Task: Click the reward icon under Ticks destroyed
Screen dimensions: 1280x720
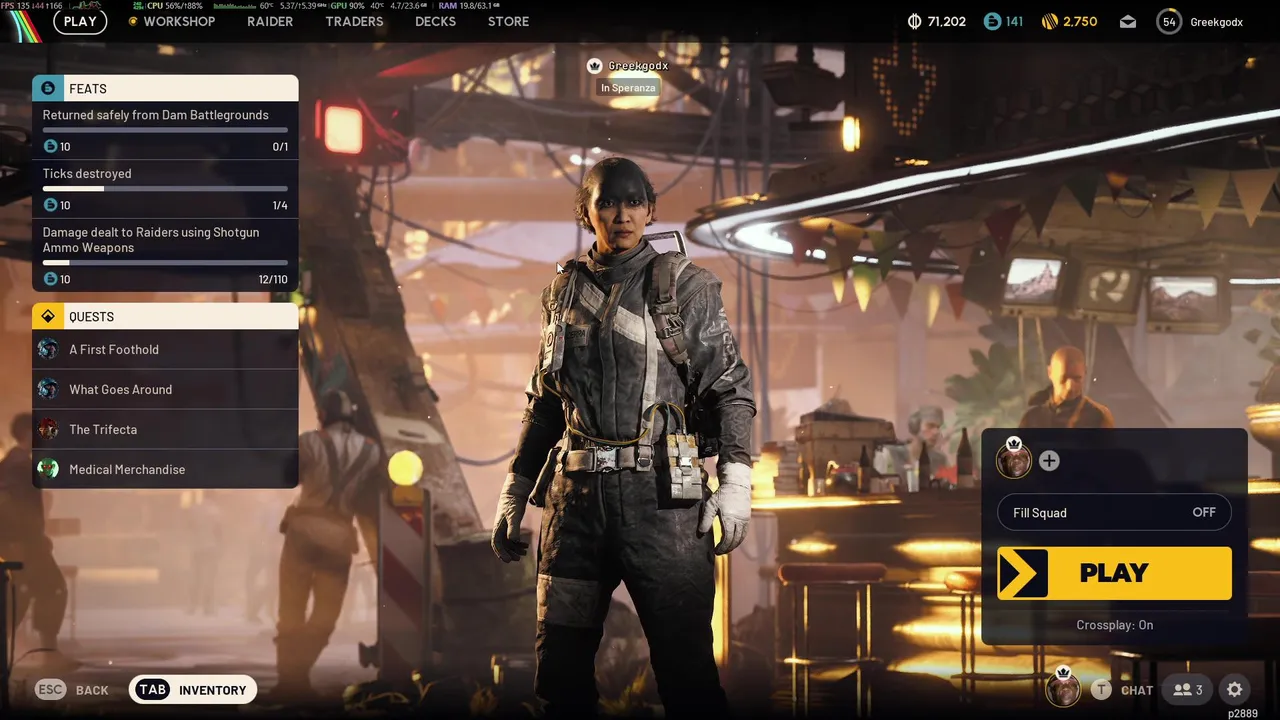Action: pyautogui.click(x=50, y=205)
